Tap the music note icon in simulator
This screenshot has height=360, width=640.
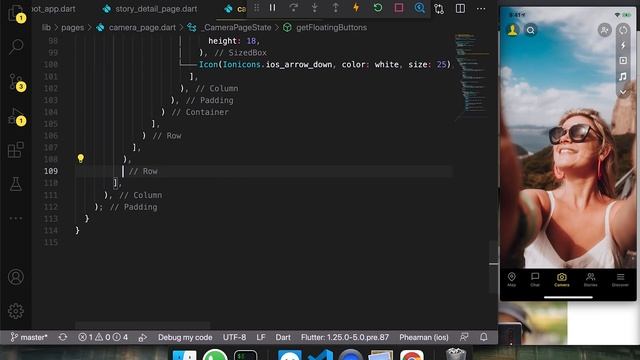click(623, 76)
